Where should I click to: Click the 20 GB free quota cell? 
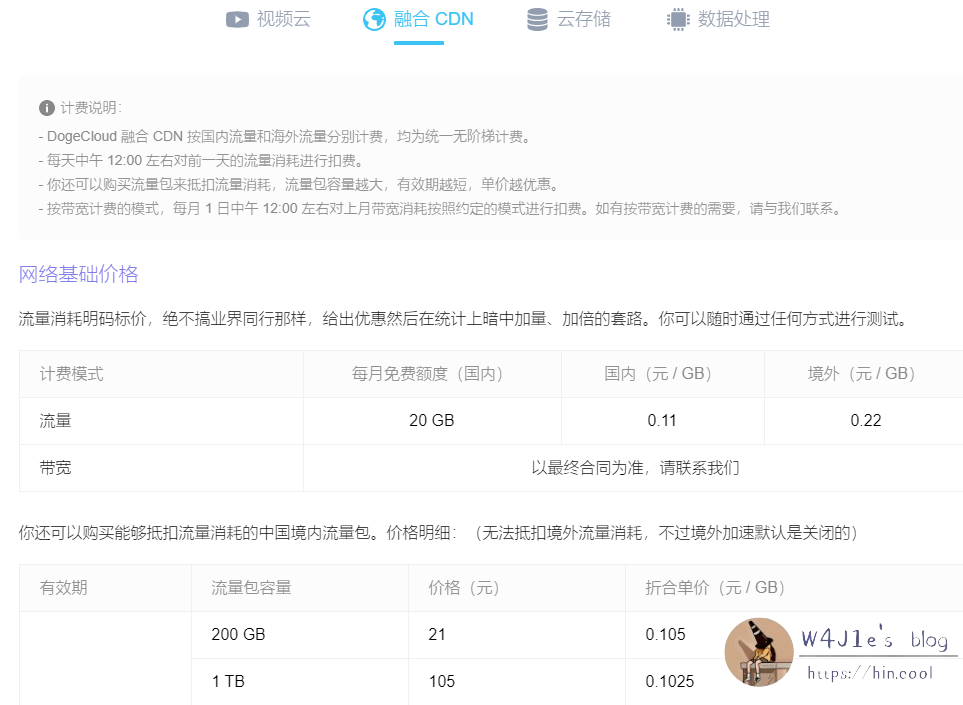432,421
